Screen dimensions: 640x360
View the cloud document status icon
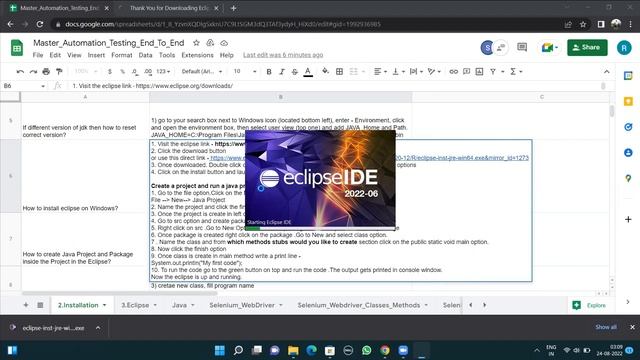click(224, 43)
